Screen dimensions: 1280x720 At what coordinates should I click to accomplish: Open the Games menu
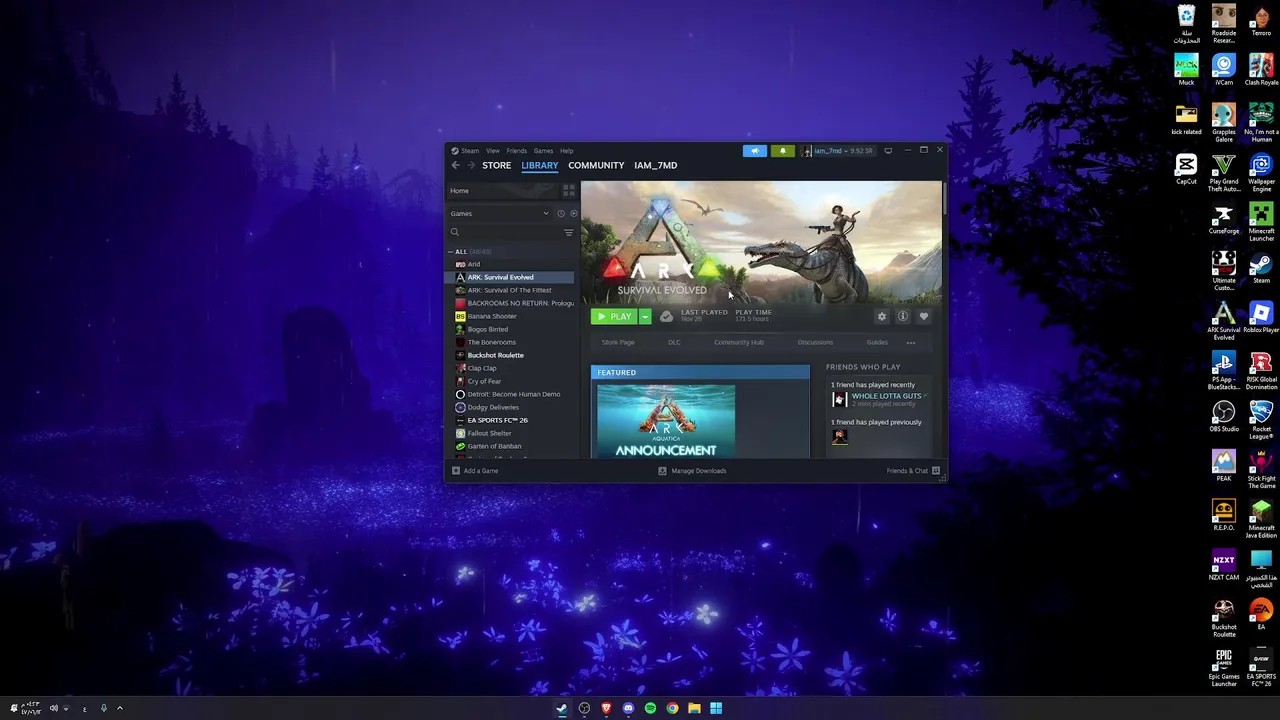tap(543, 151)
